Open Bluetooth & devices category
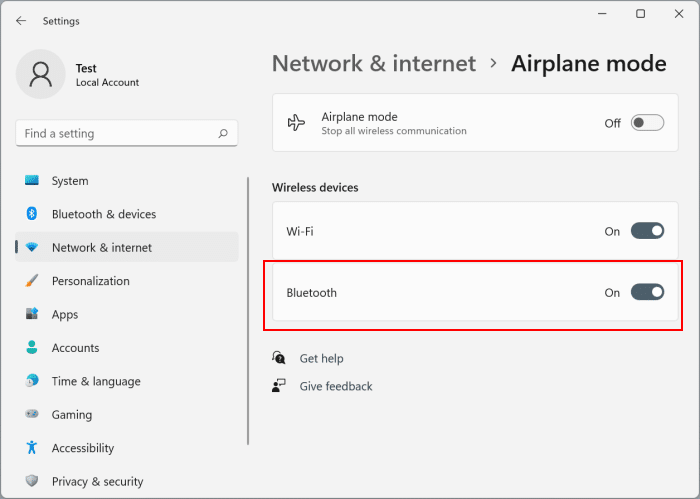 click(x=127, y=214)
